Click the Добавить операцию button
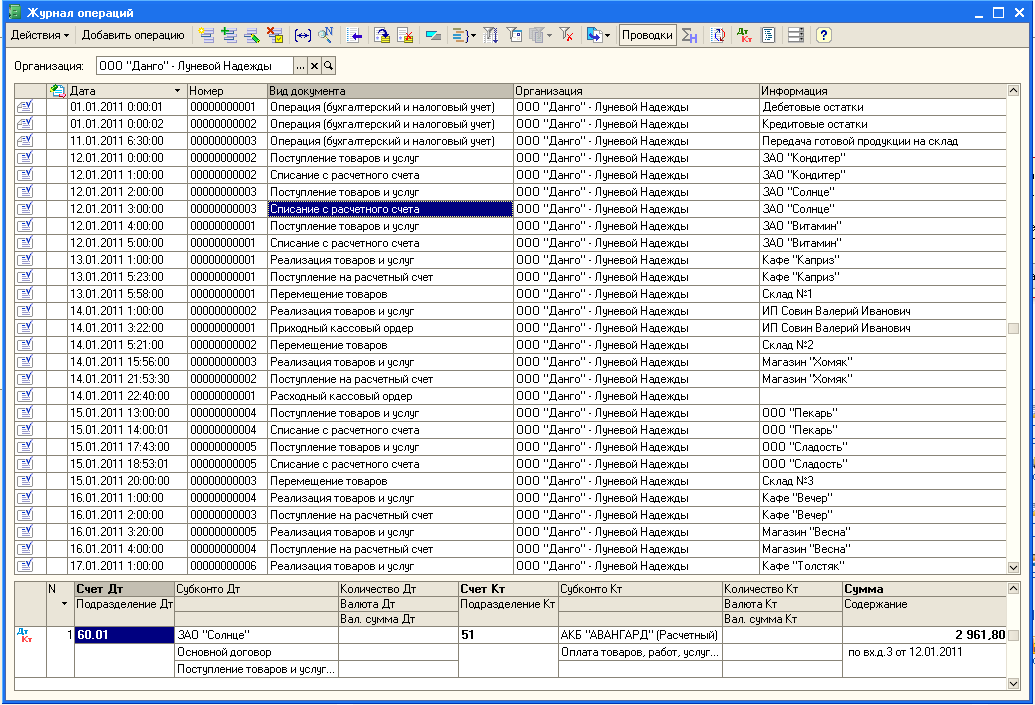 click(133, 35)
